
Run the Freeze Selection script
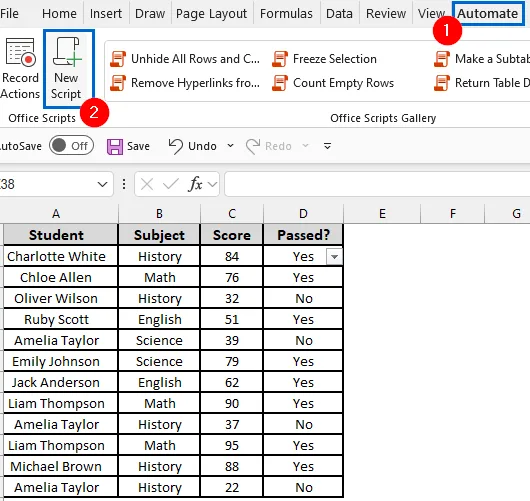pos(324,59)
